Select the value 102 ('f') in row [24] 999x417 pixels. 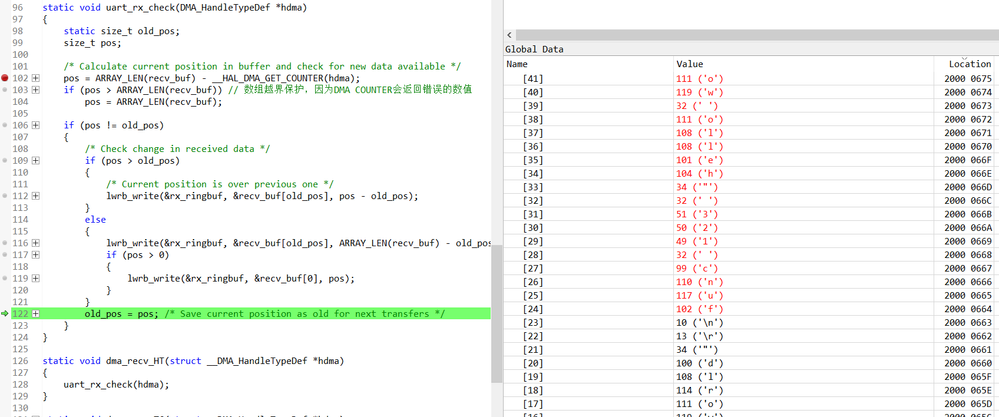coord(700,309)
